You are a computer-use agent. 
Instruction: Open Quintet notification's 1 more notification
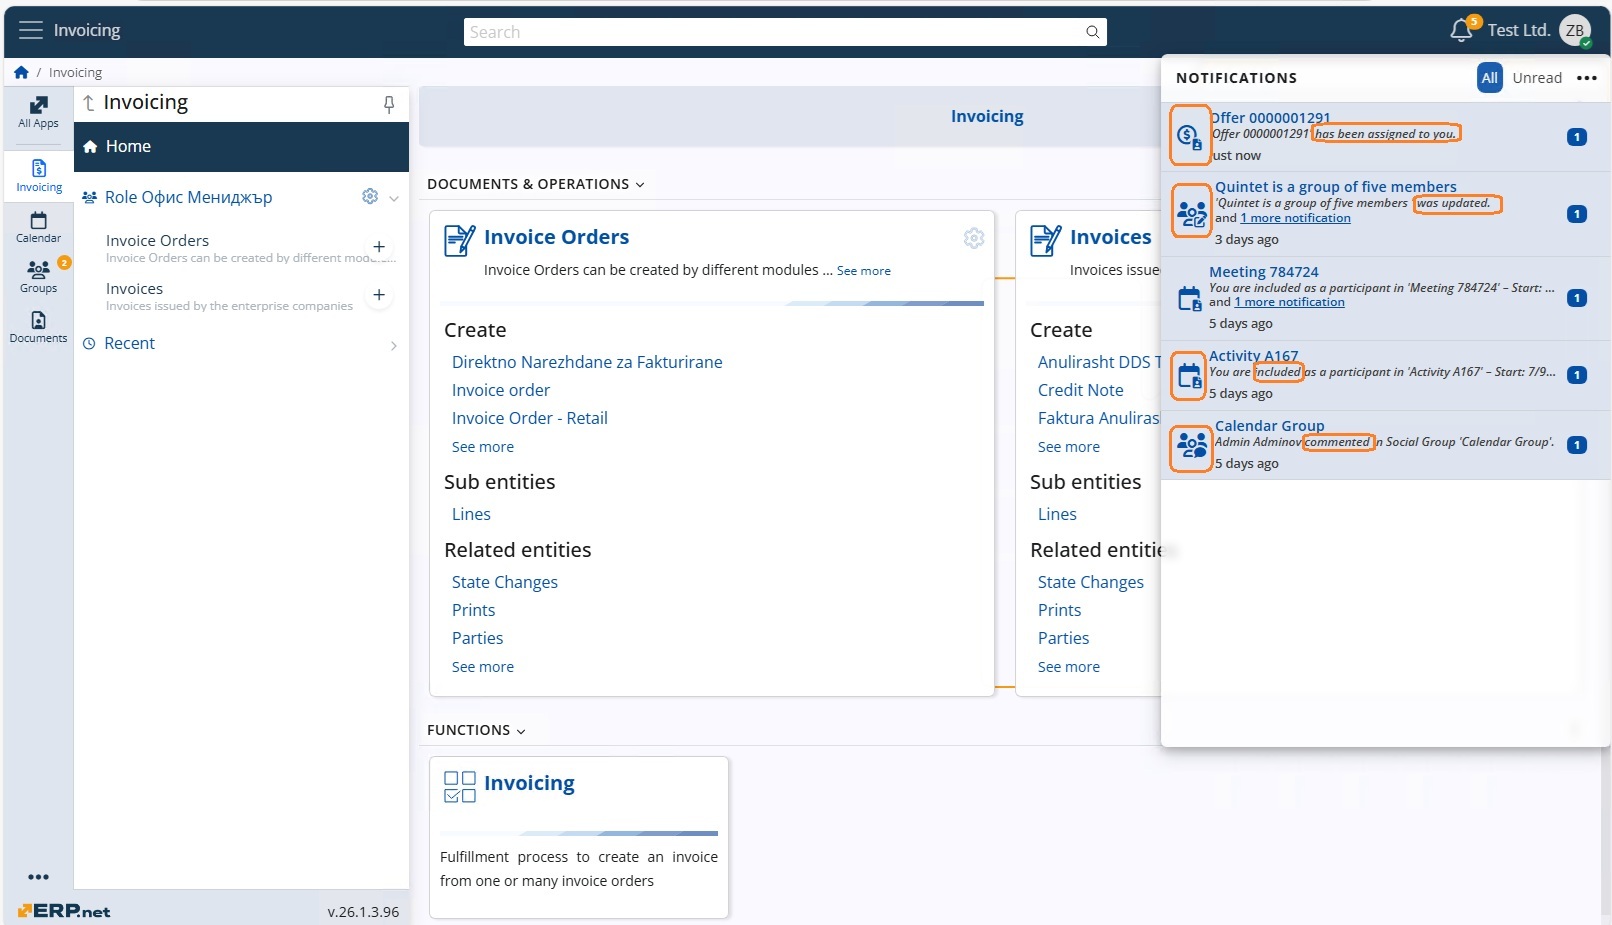pos(1295,218)
